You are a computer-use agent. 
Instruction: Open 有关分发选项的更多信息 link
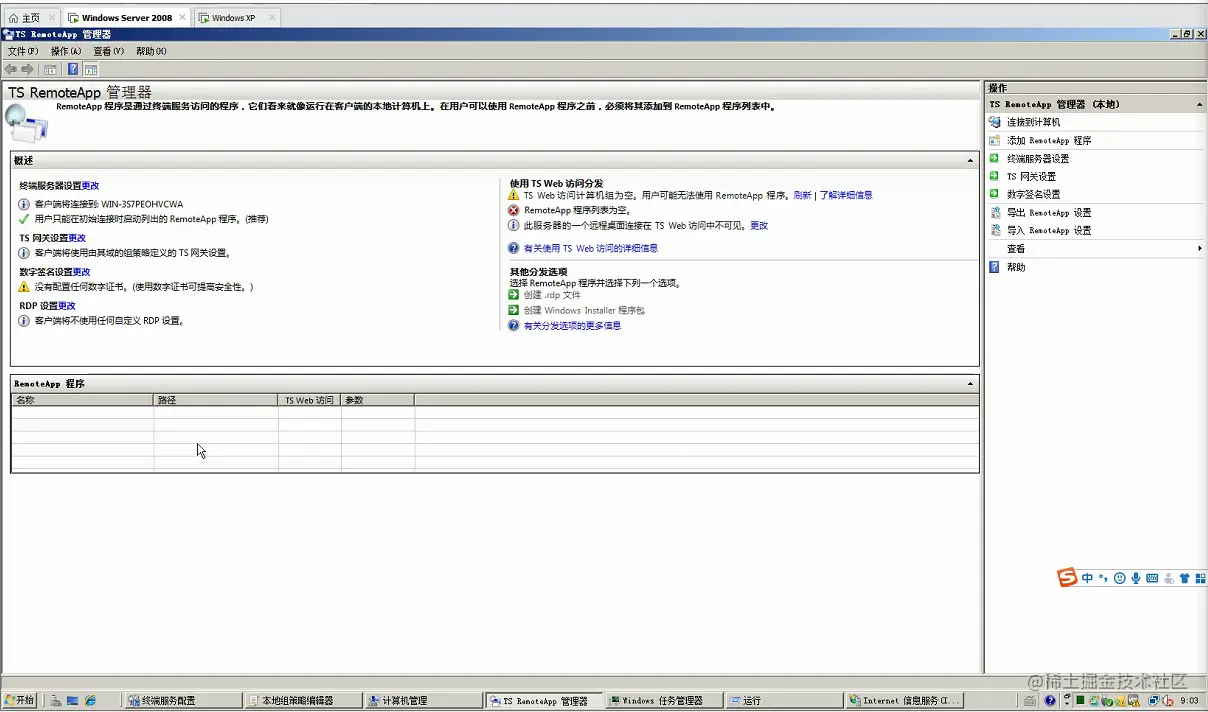(572, 326)
